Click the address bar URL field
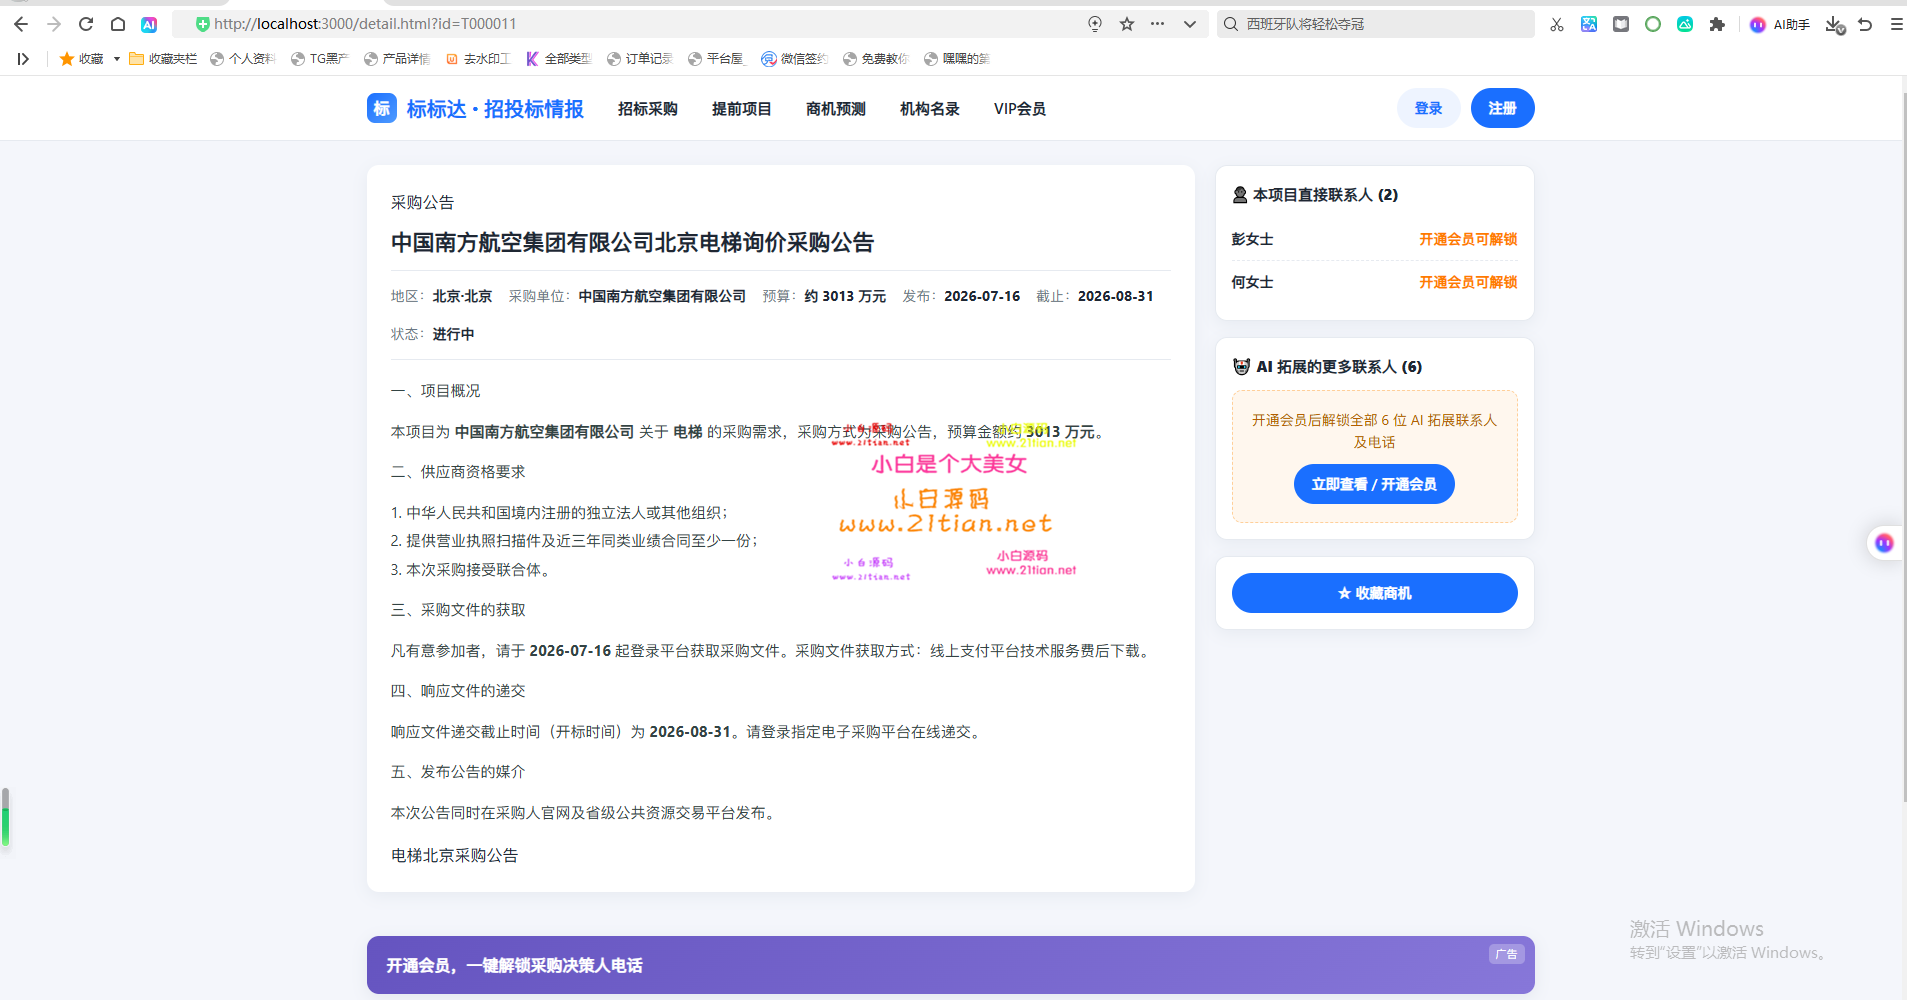This screenshot has height=1000, width=1907. click(x=640, y=24)
